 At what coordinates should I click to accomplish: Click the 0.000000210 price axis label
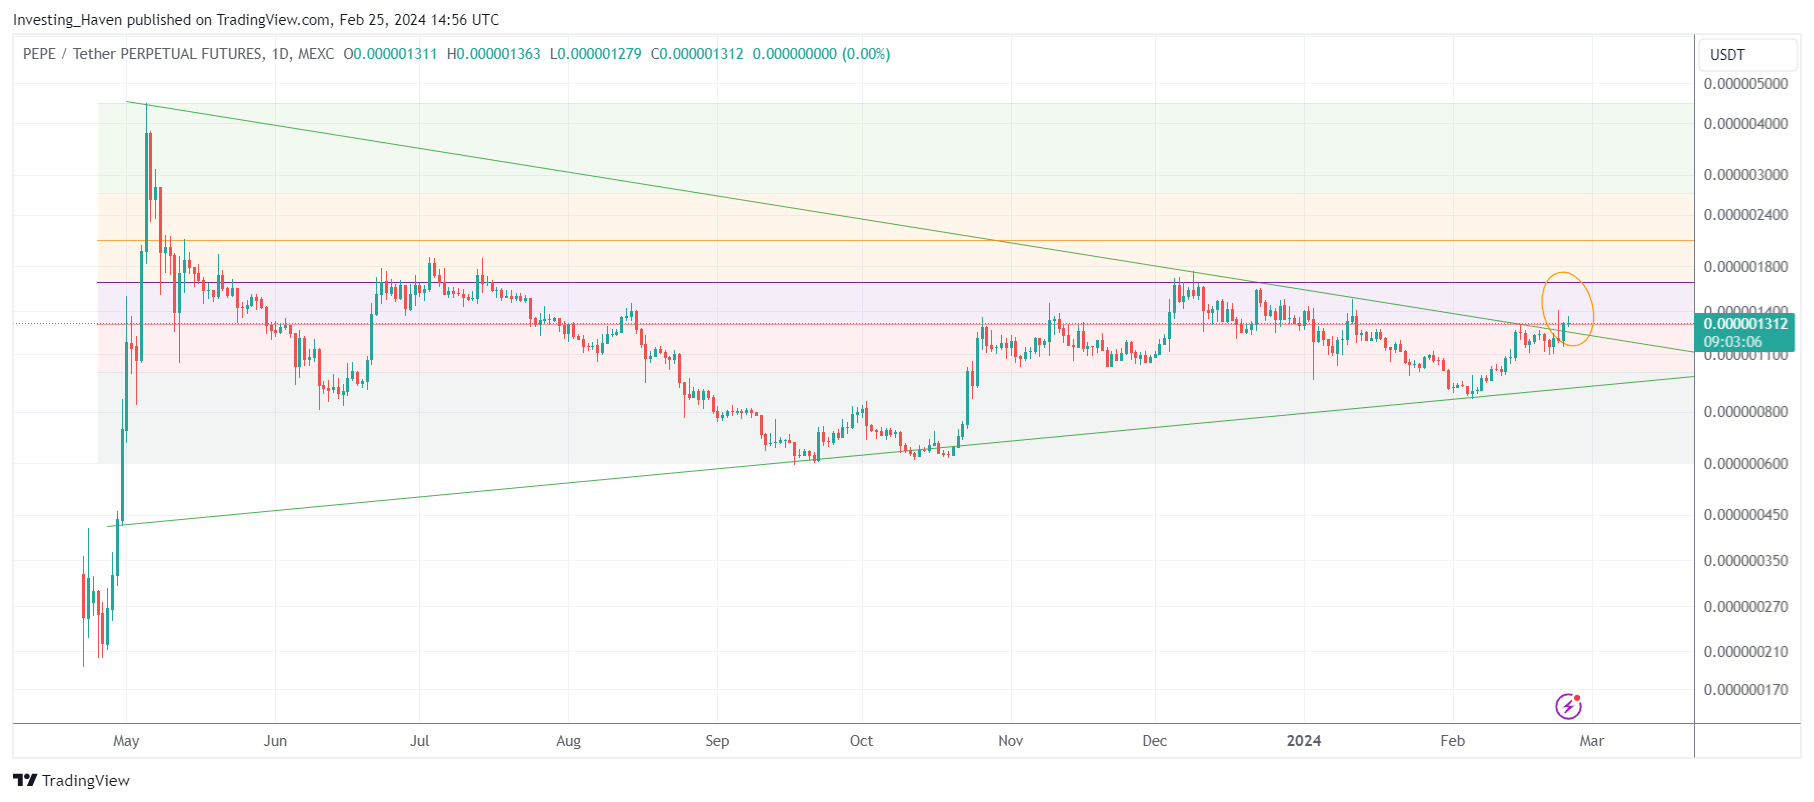coord(1746,651)
